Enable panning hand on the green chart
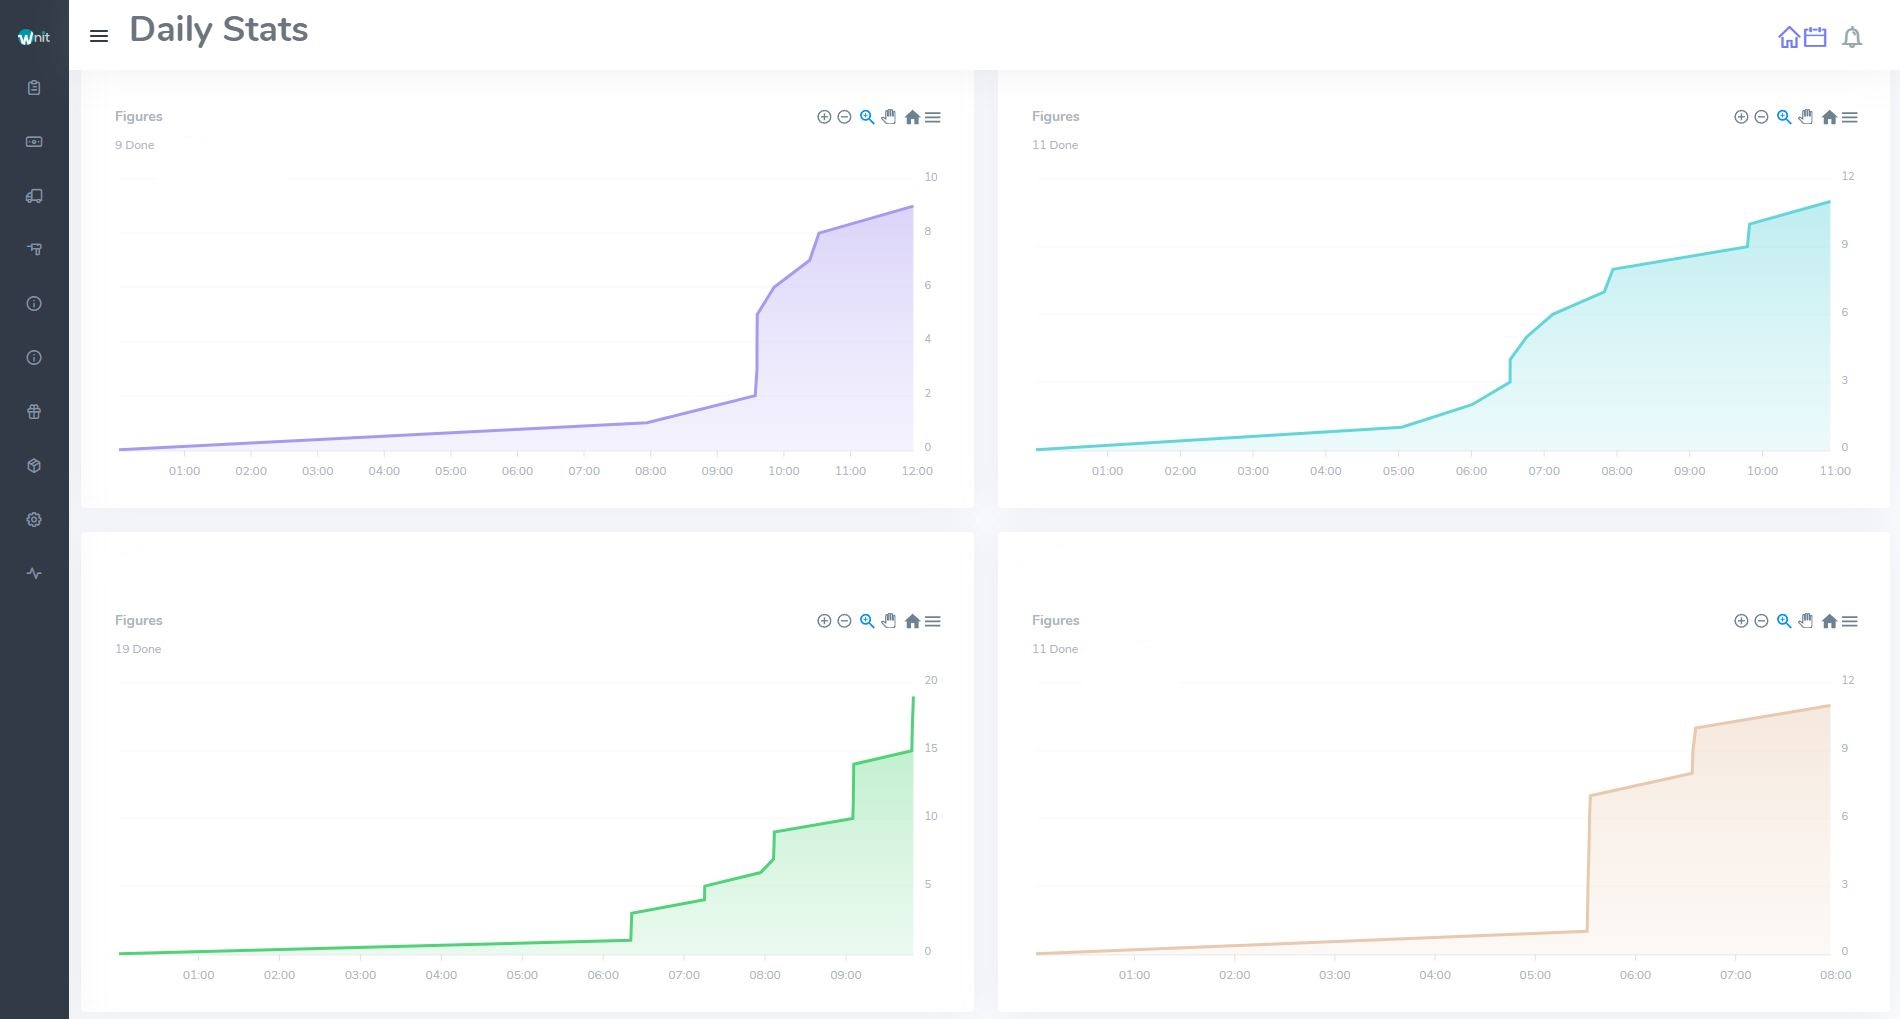 (889, 621)
